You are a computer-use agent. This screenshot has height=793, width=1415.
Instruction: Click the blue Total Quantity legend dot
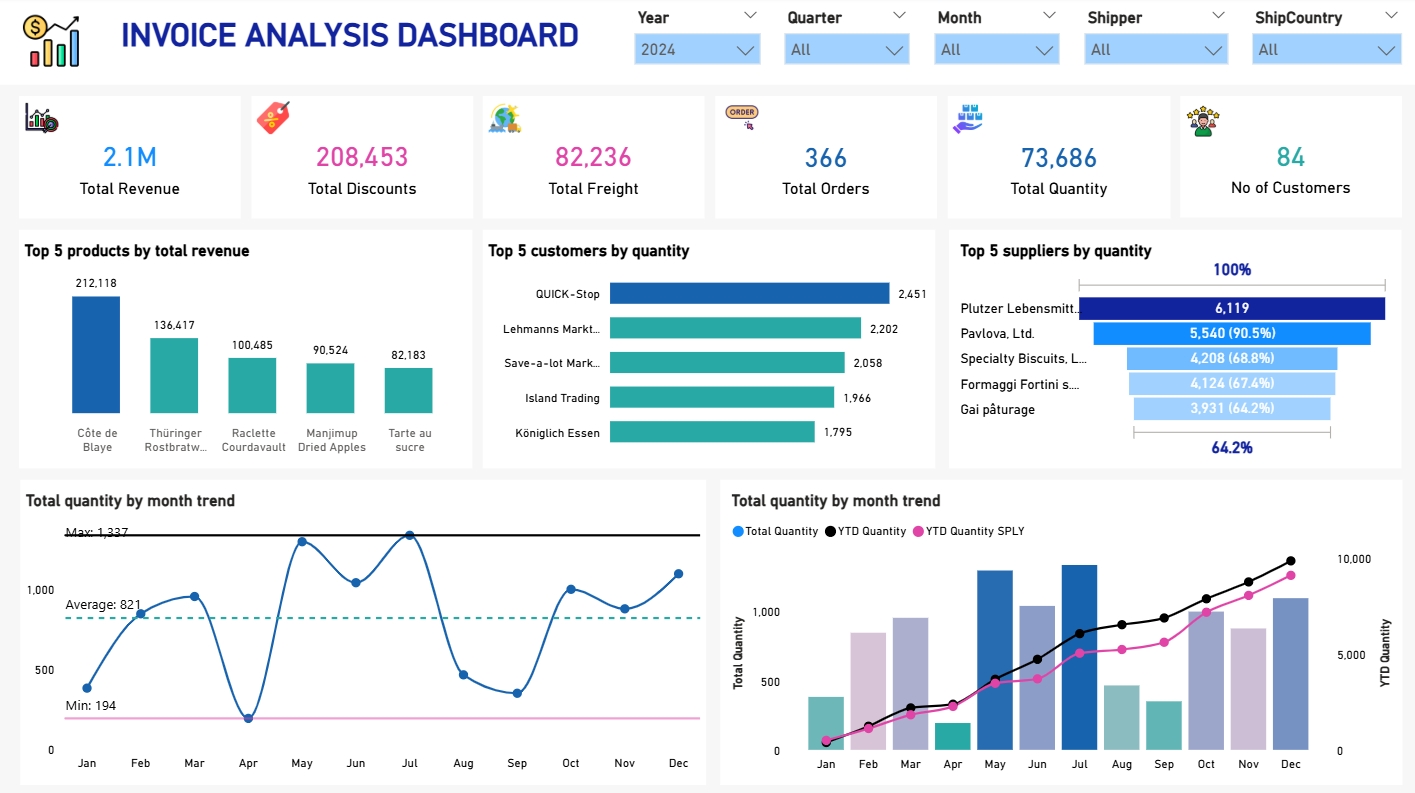[x=738, y=532]
